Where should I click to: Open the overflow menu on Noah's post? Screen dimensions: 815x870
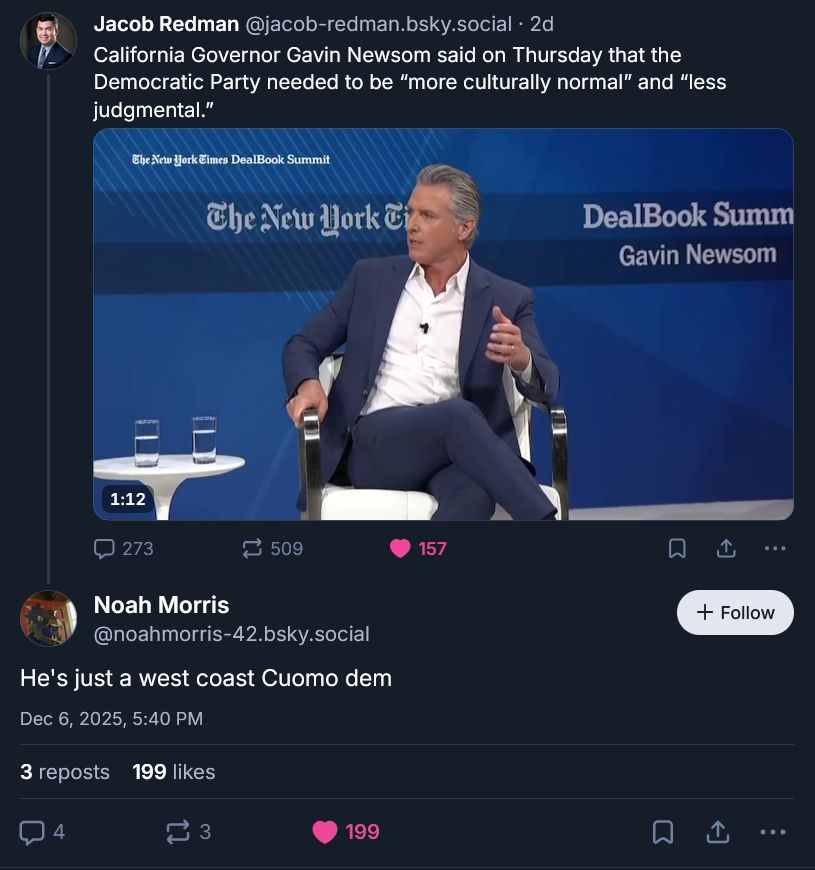[x=771, y=830]
